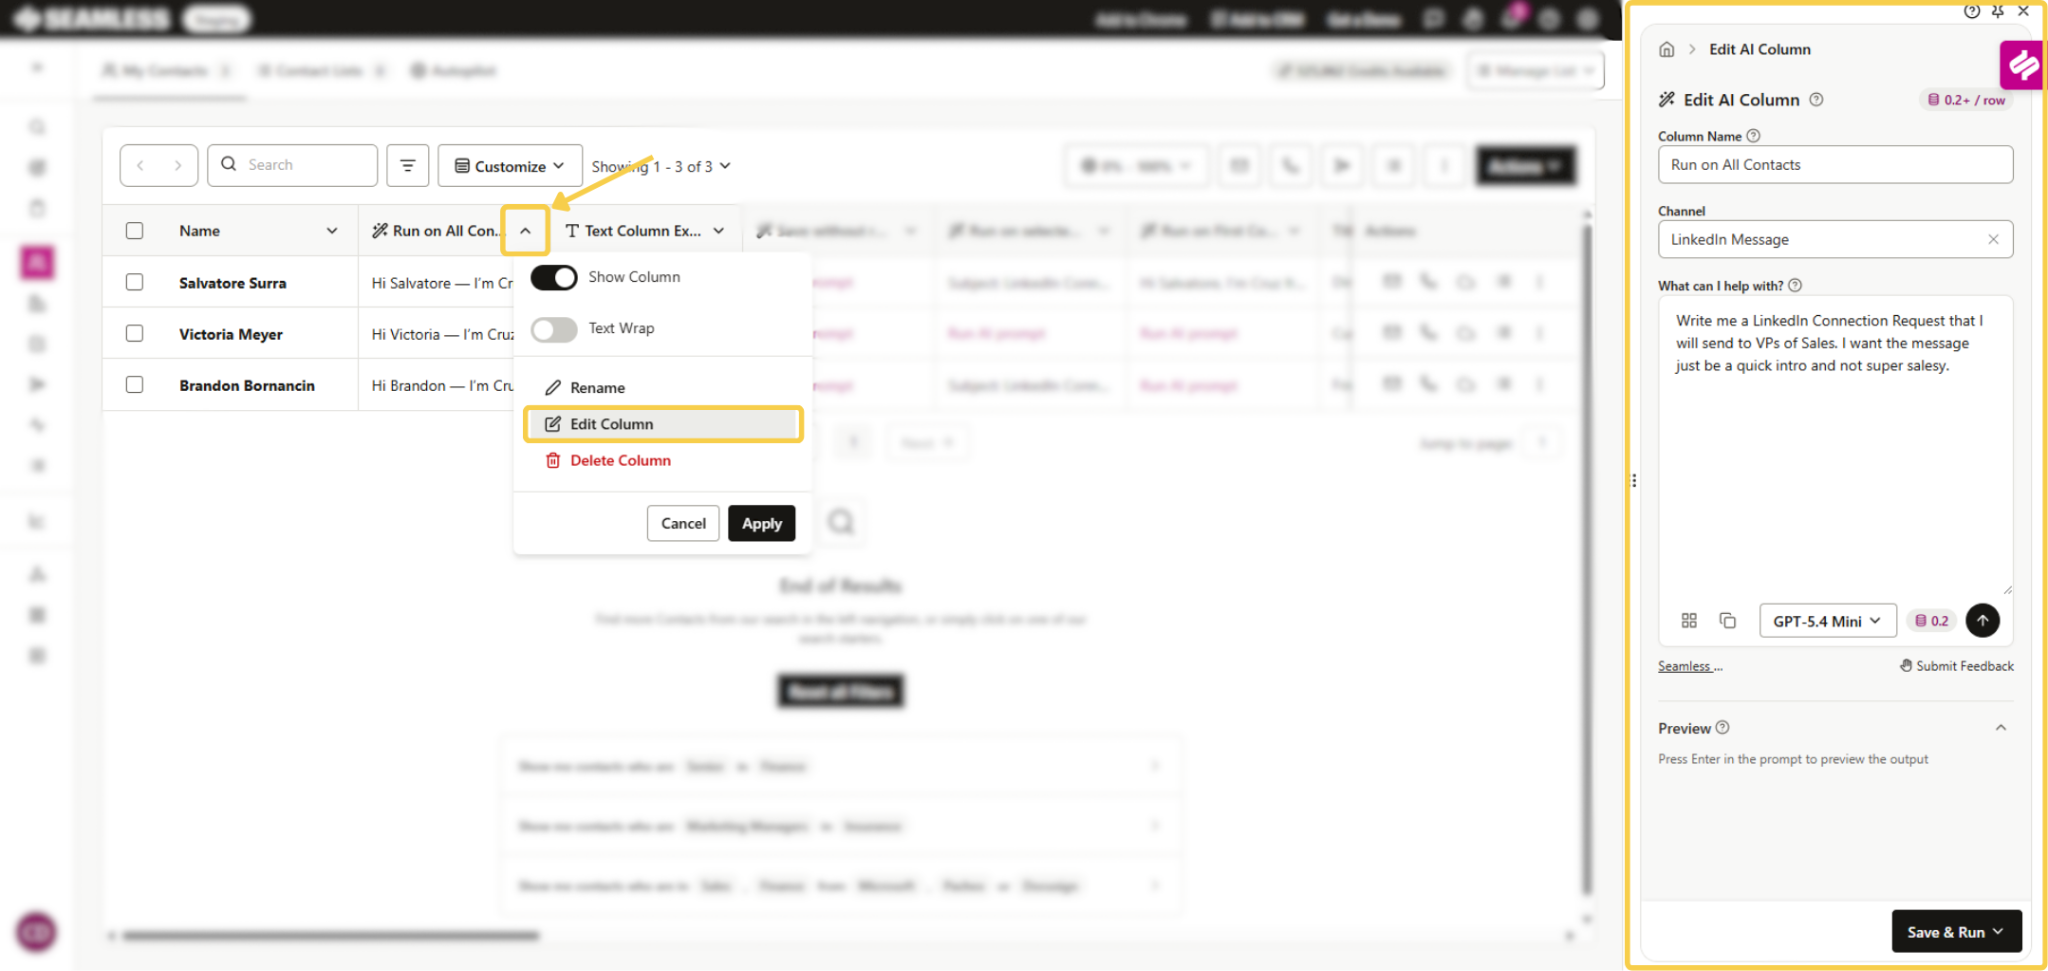Click the 0.2+ / row credits badge
Viewport: 2048px width, 971px height.
1967,100
